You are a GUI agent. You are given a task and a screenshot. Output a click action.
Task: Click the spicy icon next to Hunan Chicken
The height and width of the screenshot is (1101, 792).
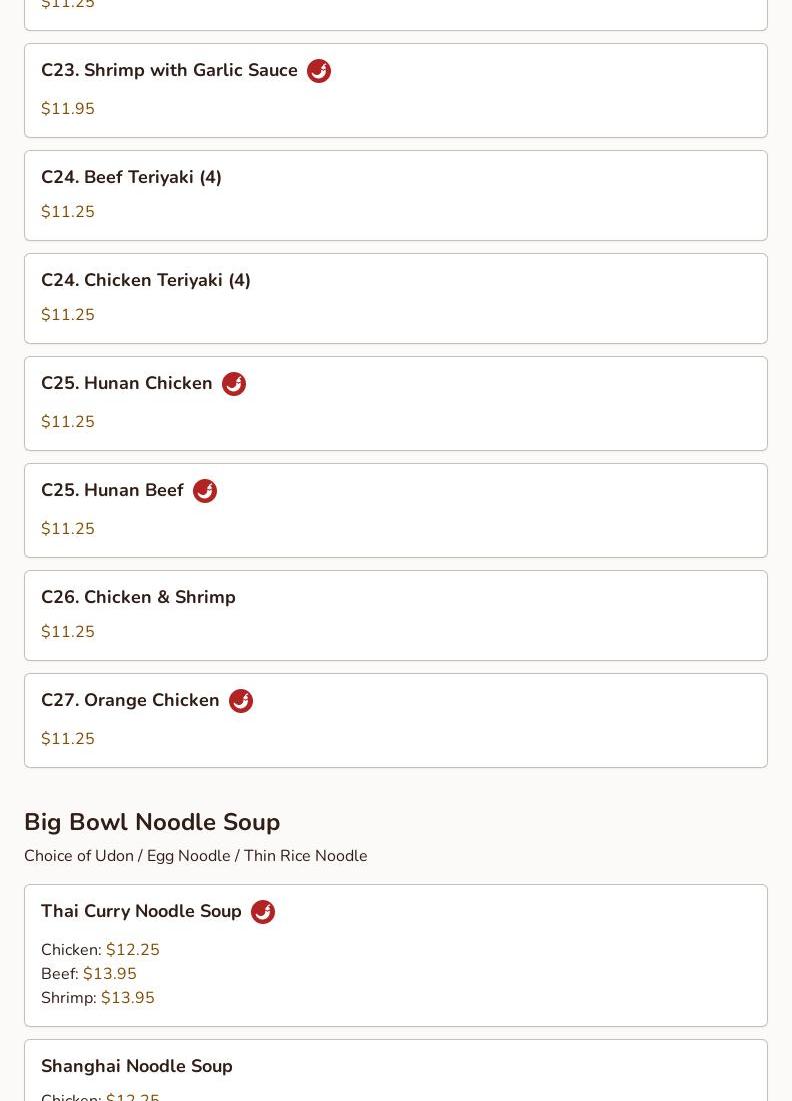[x=234, y=384]
